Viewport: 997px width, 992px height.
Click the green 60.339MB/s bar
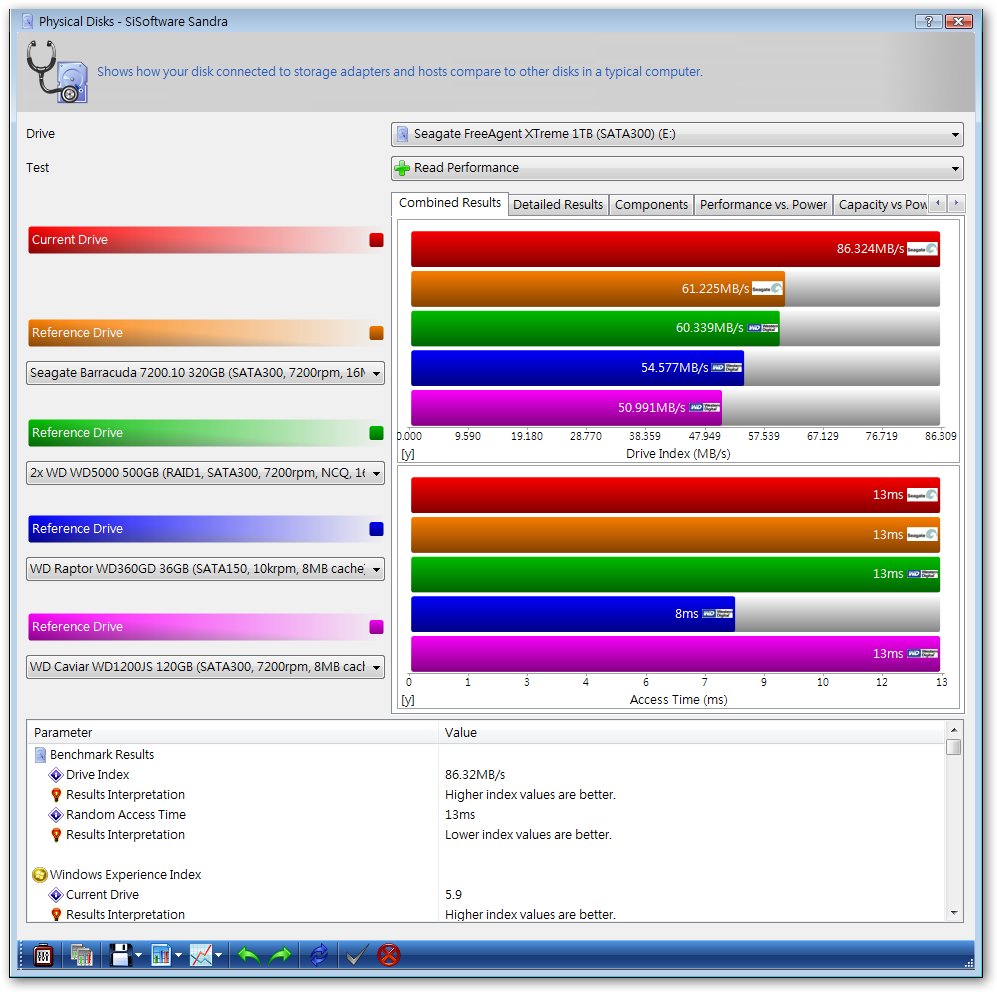click(x=595, y=329)
